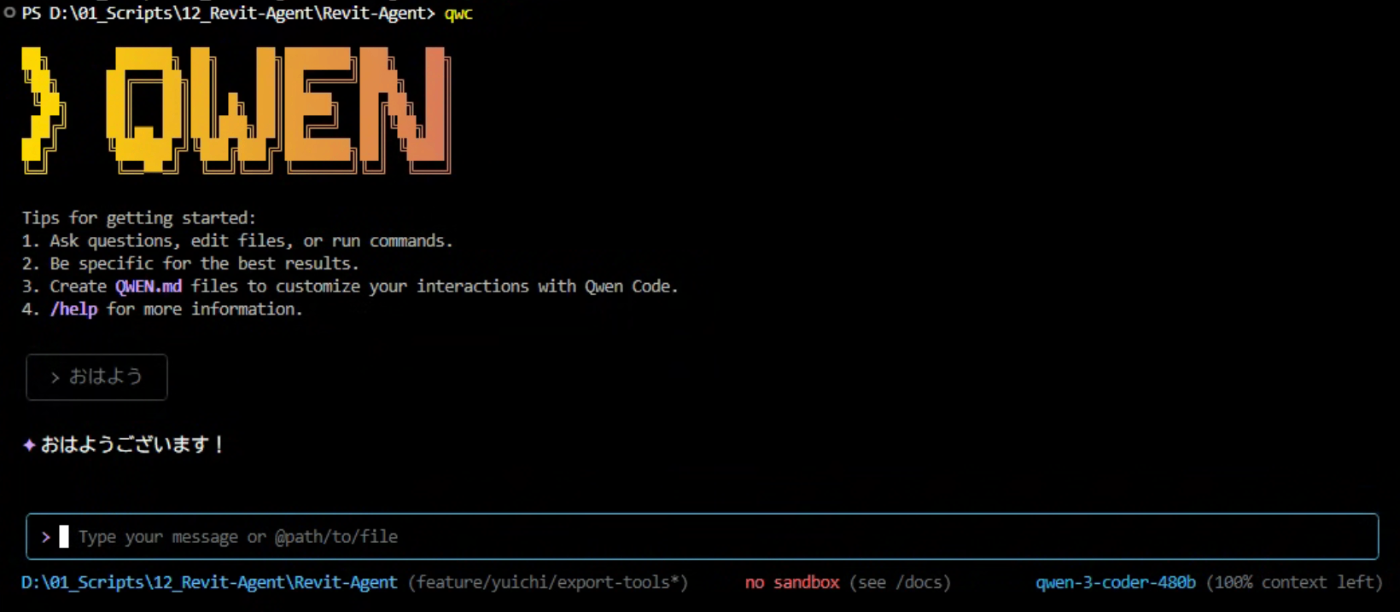Click 'Be specific for the best results' line
This screenshot has height=612, width=1400.
tap(190, 264)
